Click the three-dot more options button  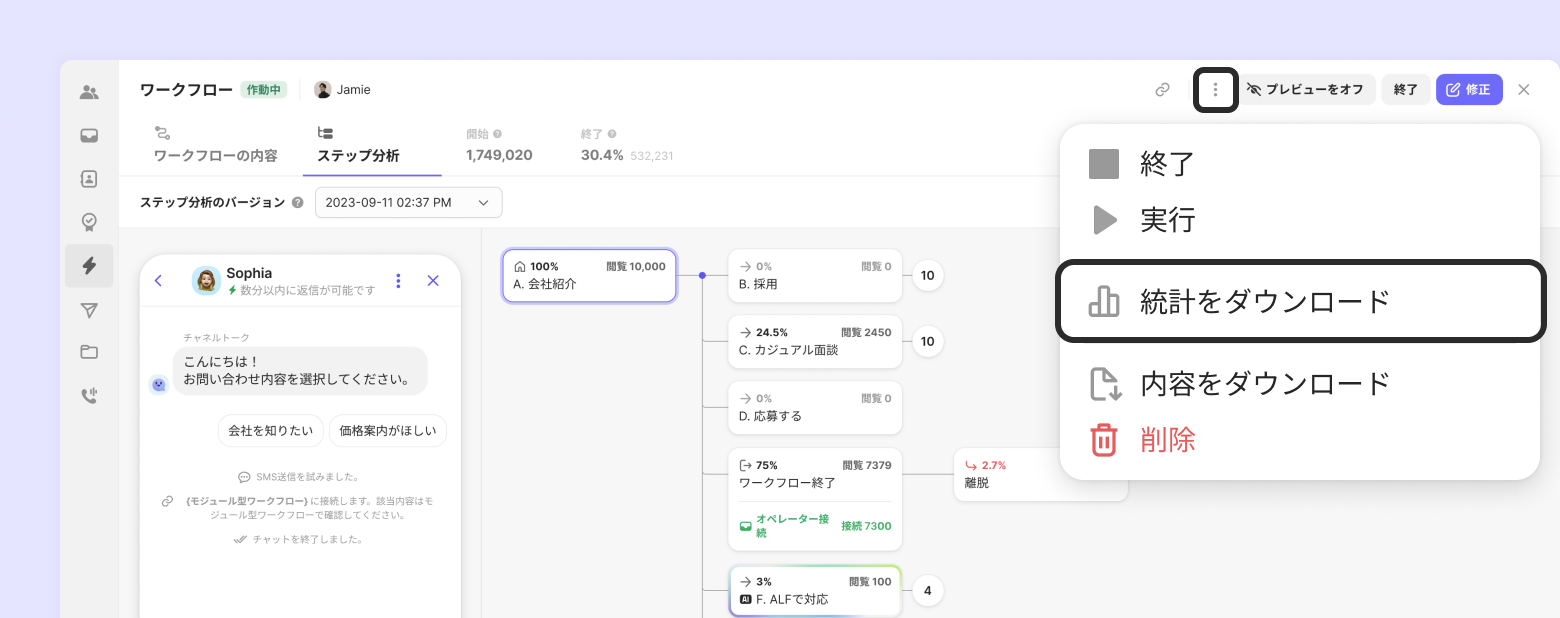coord(1215,90)
